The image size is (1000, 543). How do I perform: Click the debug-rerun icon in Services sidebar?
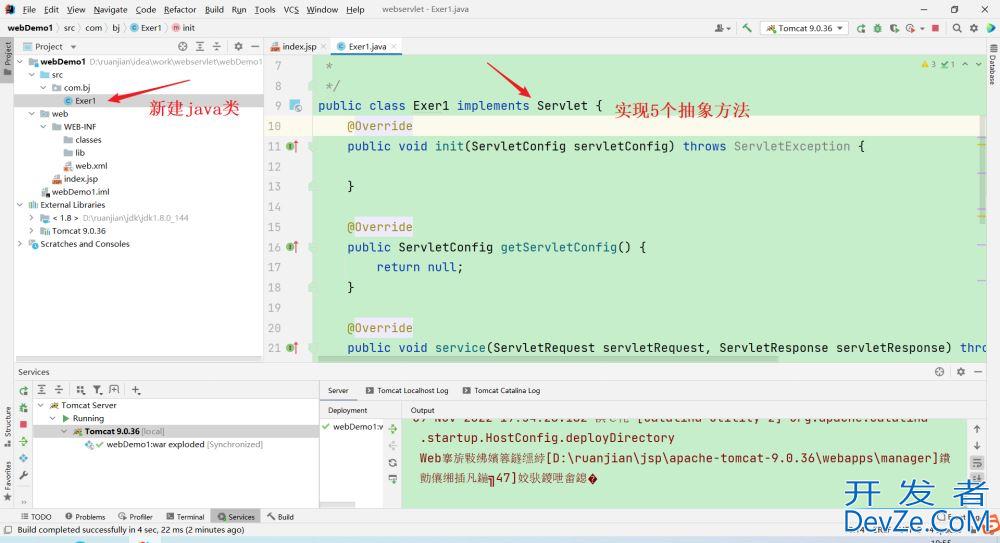click(x=24, y=408)
